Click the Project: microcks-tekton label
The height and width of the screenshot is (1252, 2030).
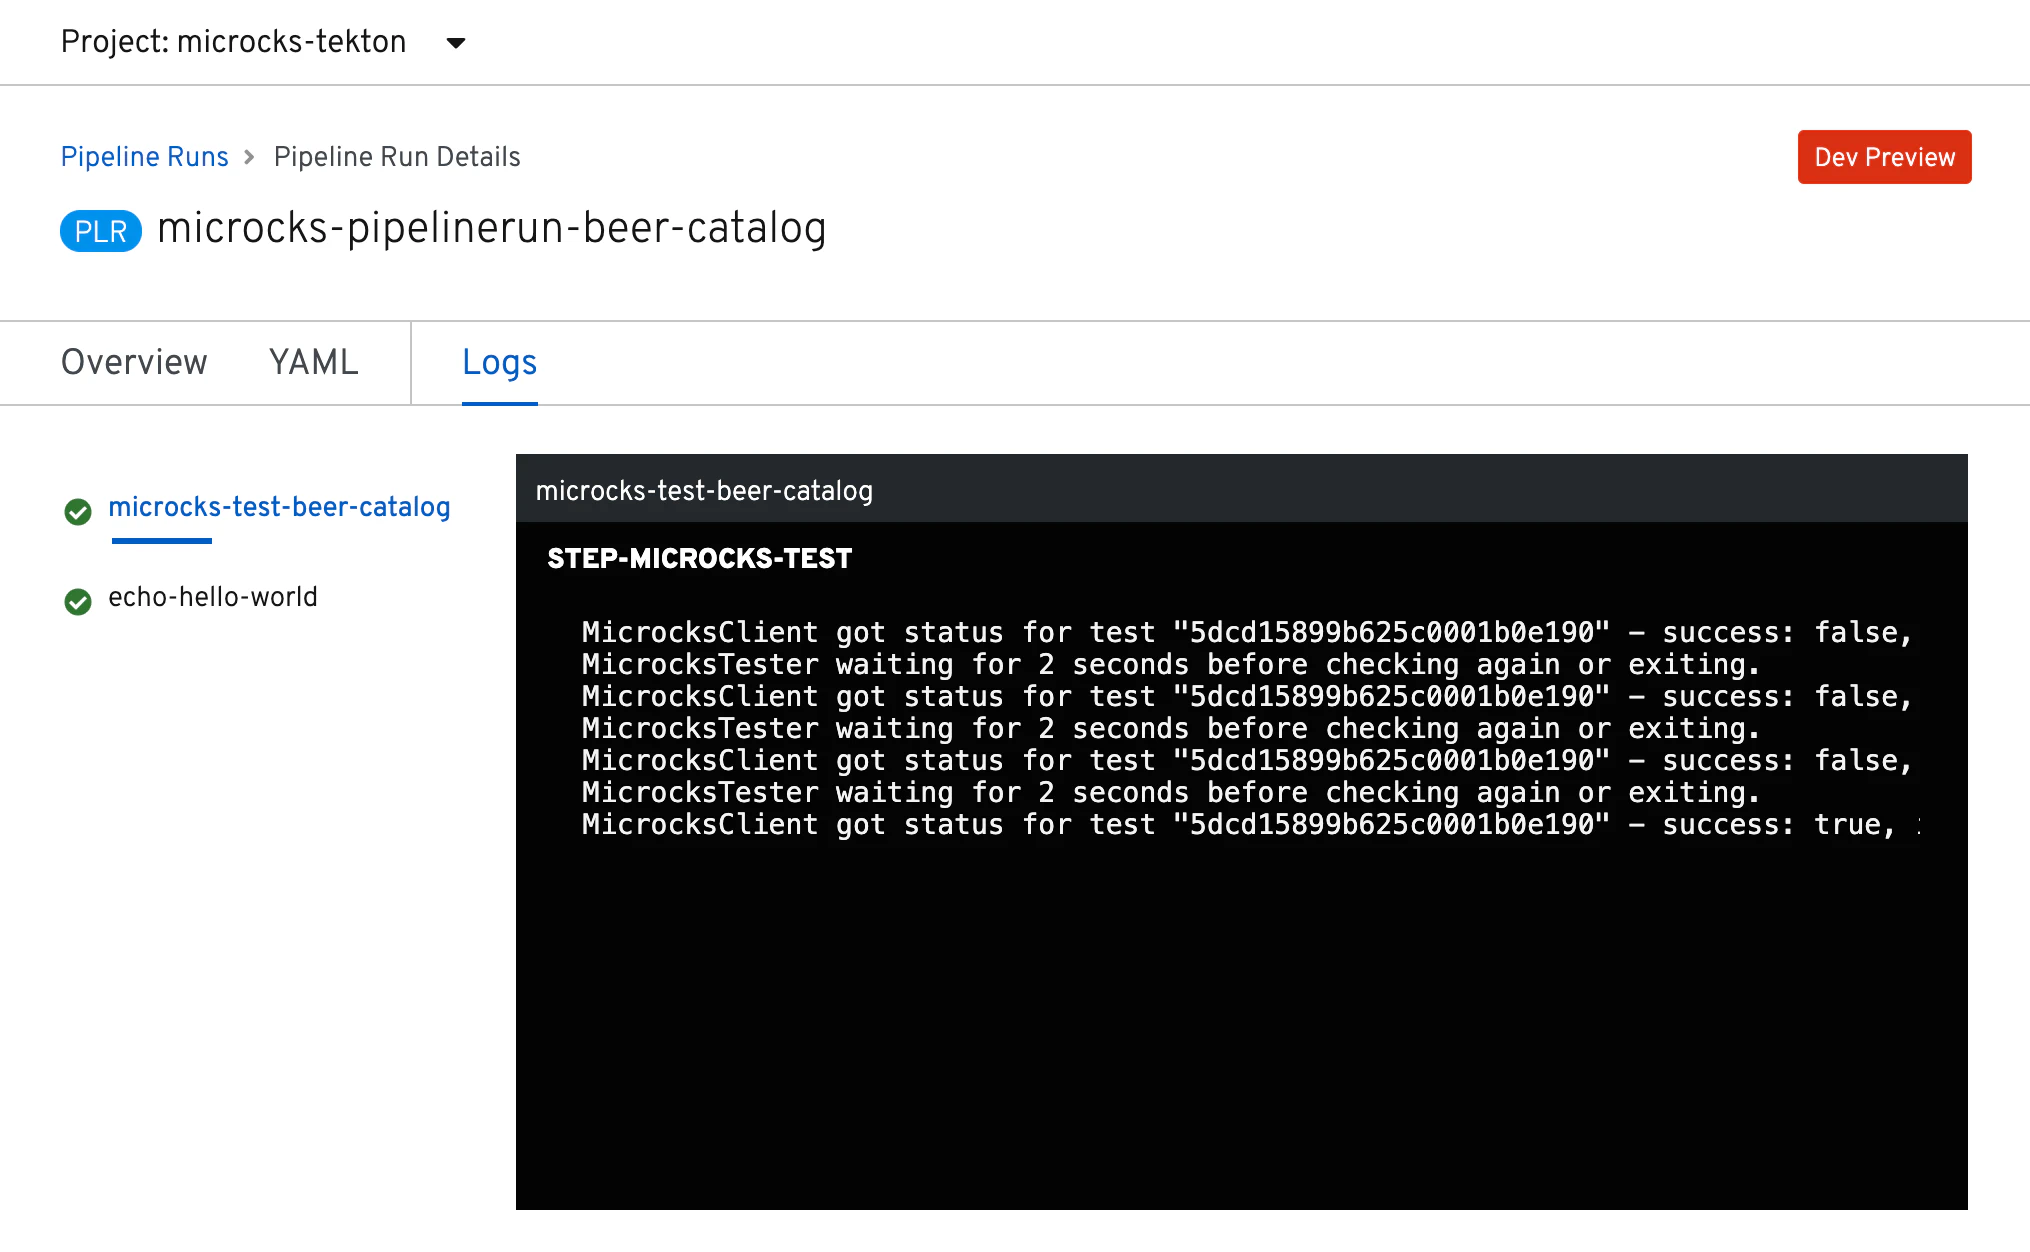click(233, 42)
